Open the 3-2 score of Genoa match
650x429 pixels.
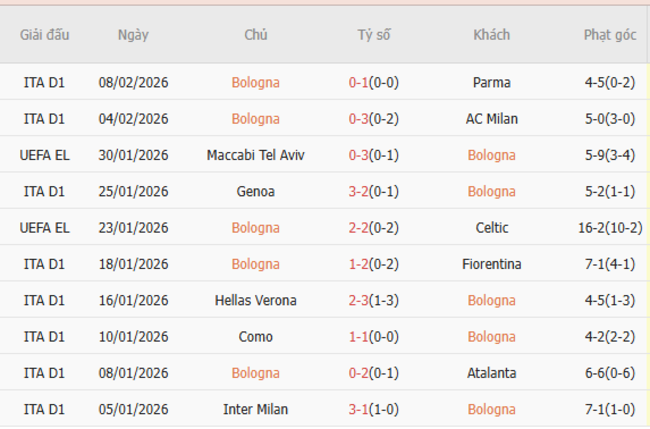[x=360, y=191]
